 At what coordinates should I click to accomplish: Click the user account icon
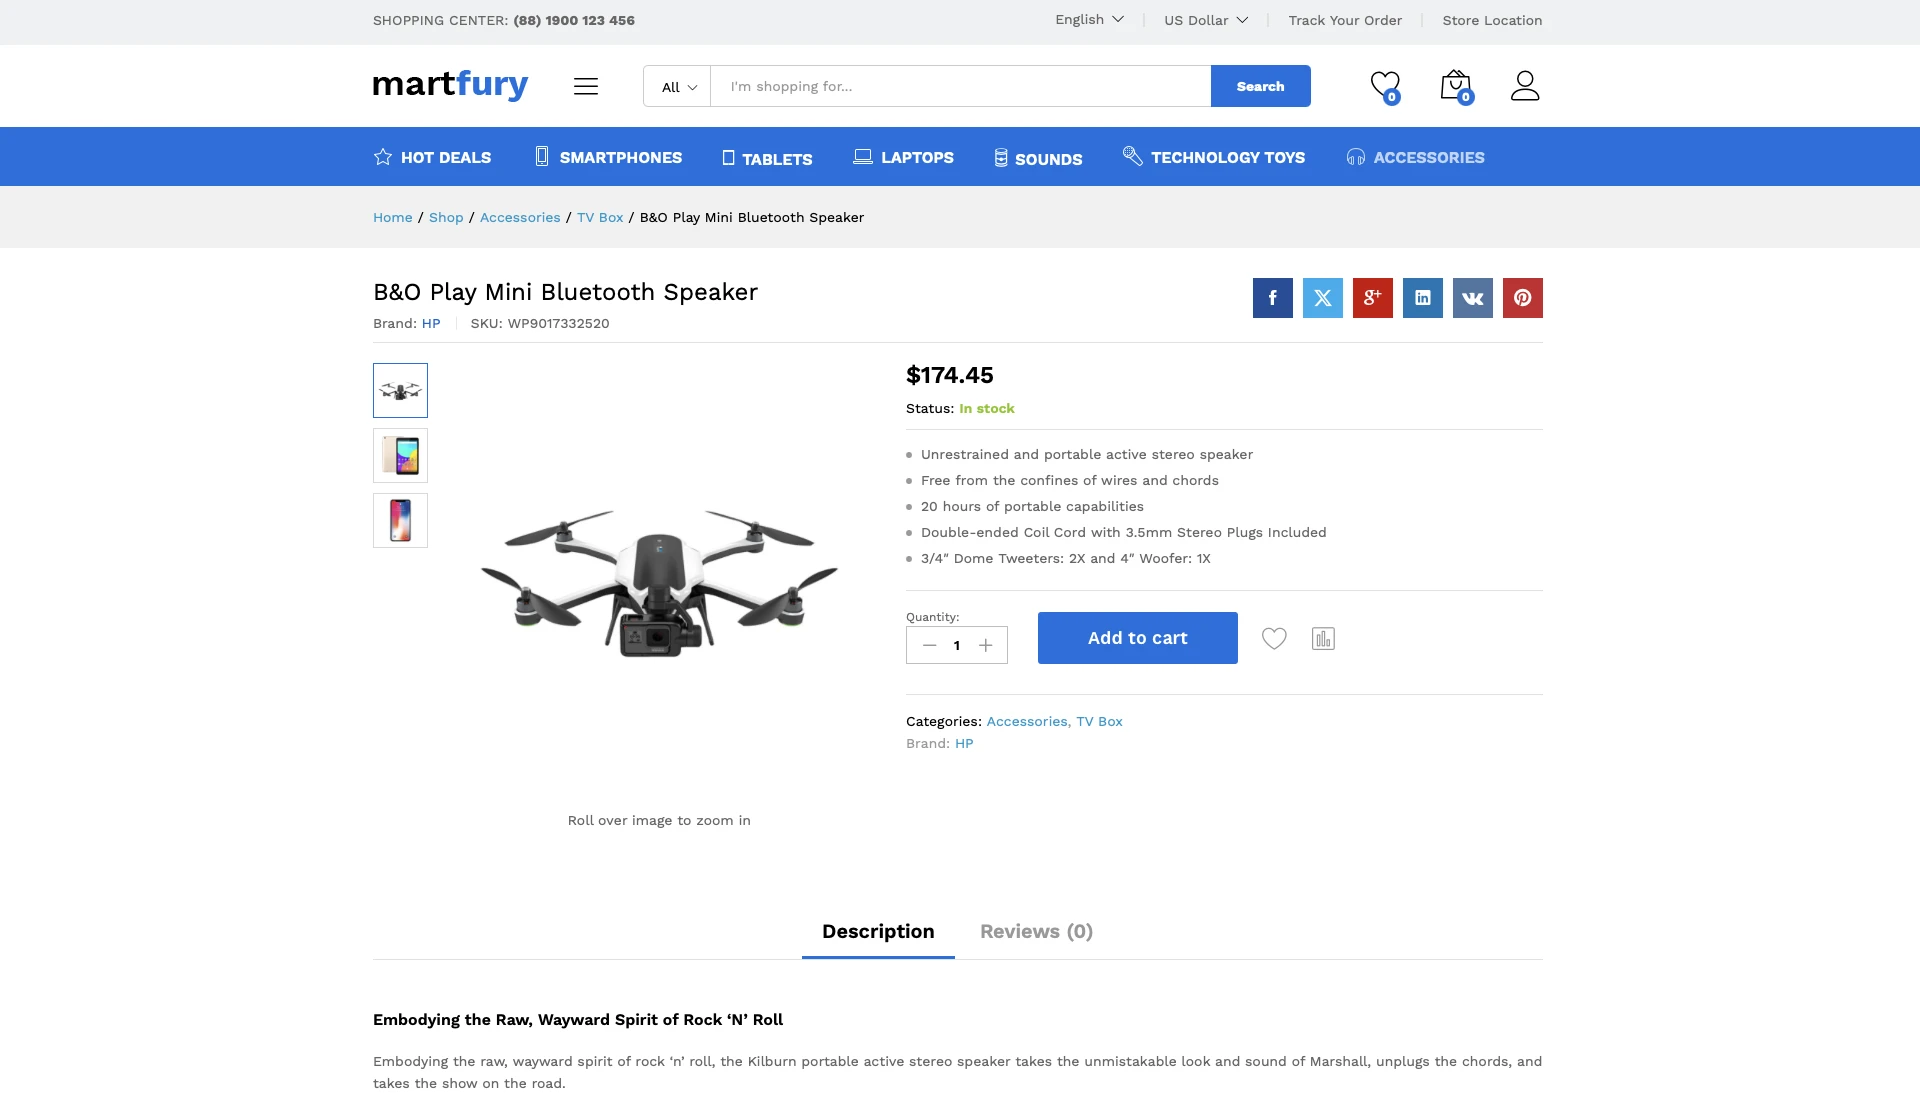tap(1525, 86)
